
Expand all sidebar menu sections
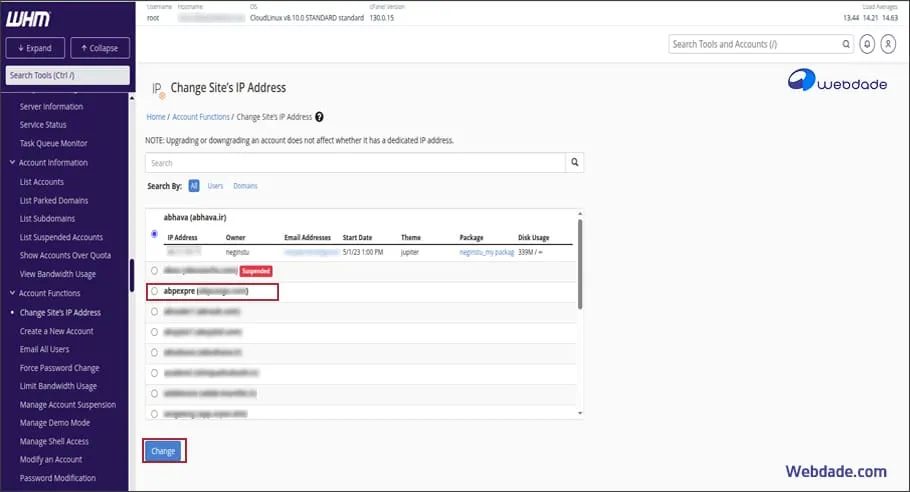pyautogui.click(x=35, y=48)
